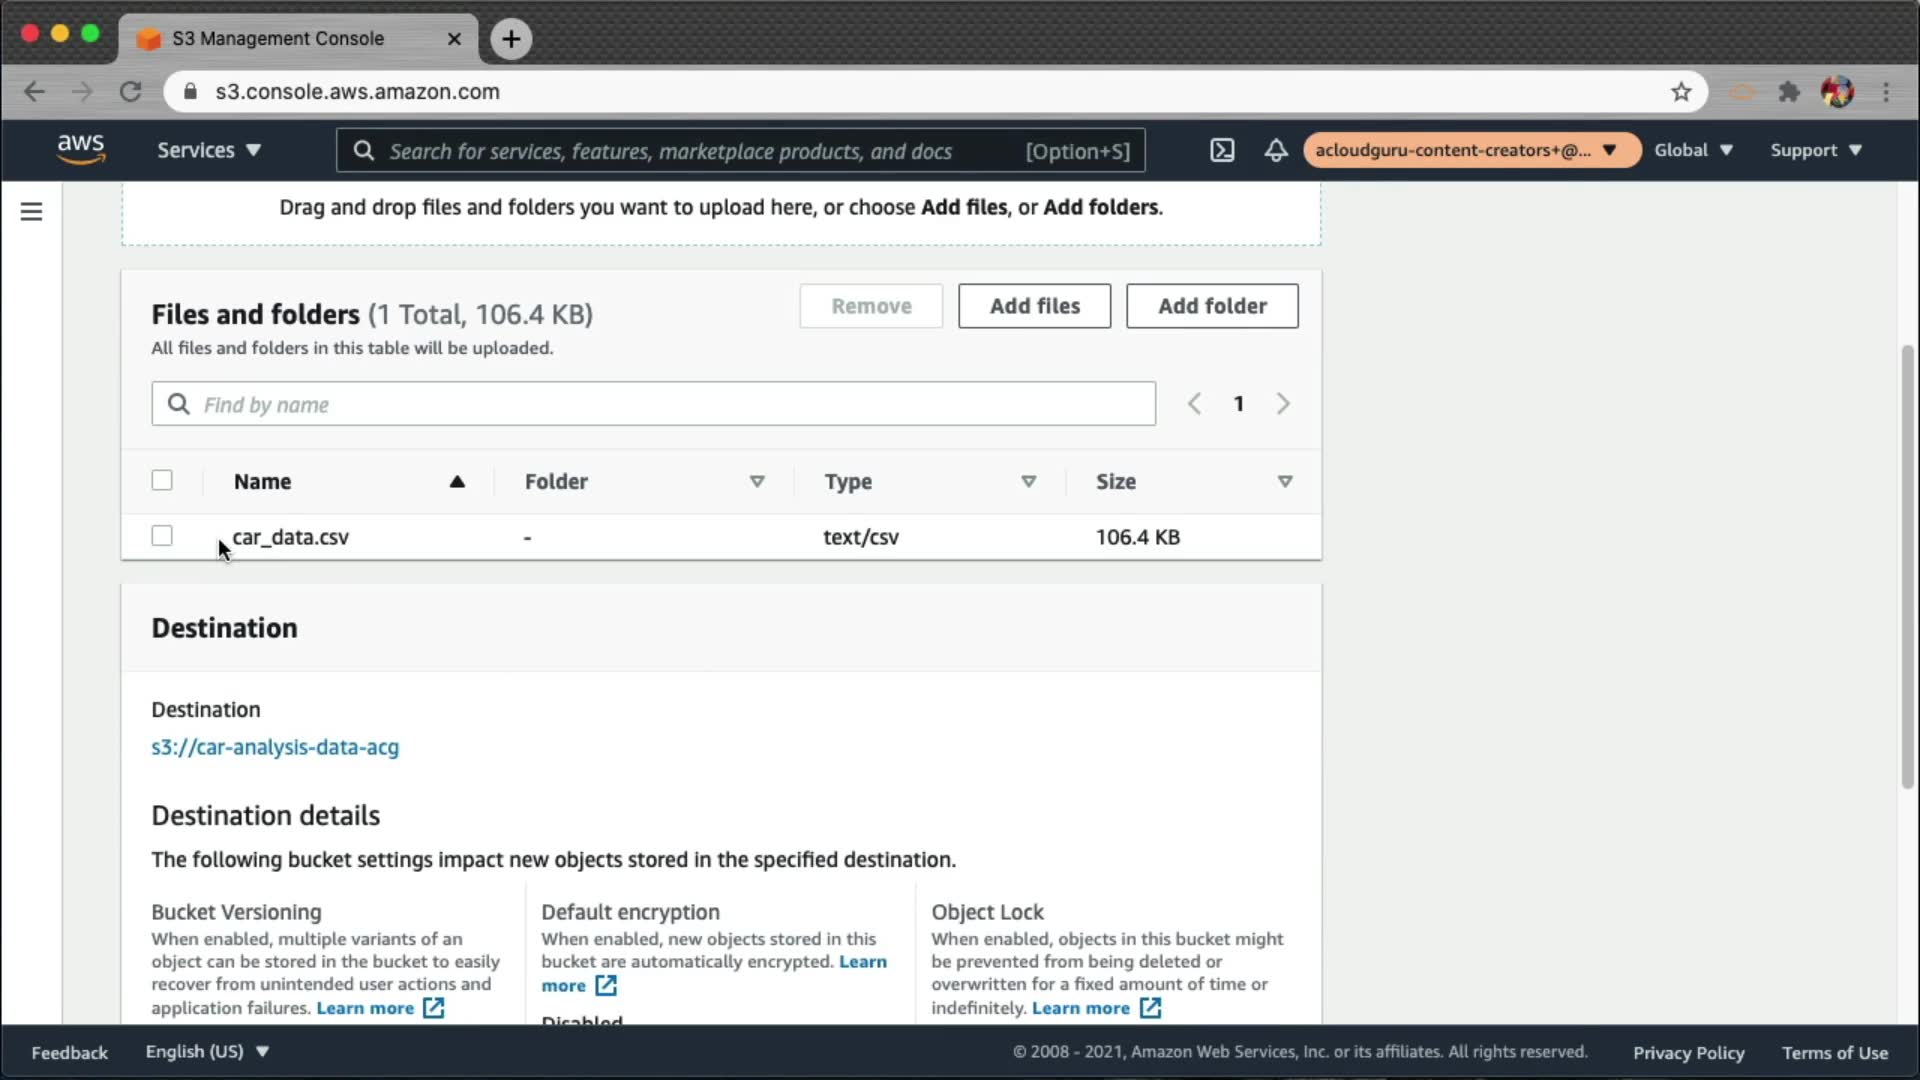Select all files with header checkbox
Screen dimensions: 1920x1080
click(162, 481)
